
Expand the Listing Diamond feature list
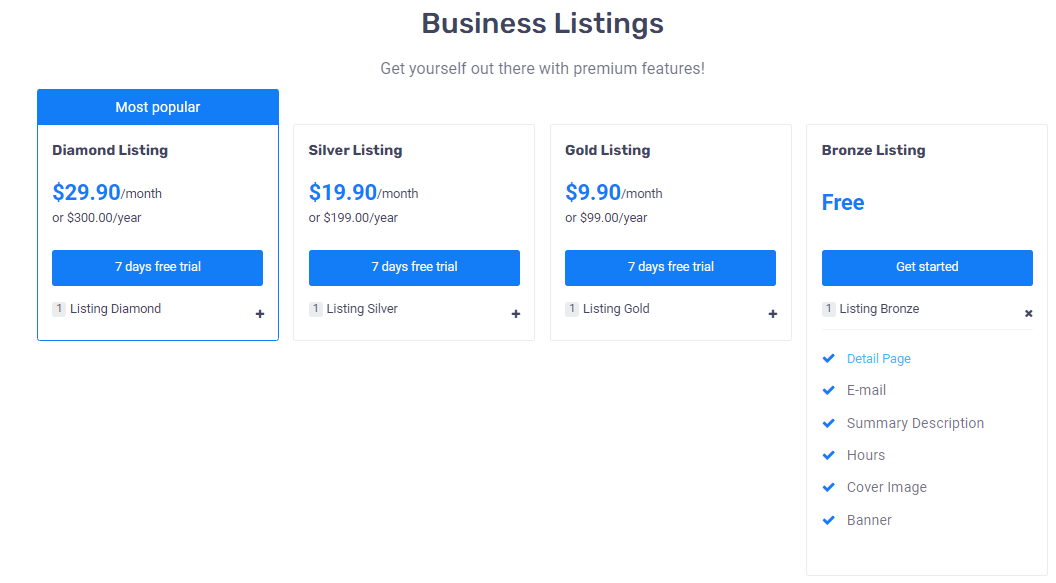pos(259,314)
